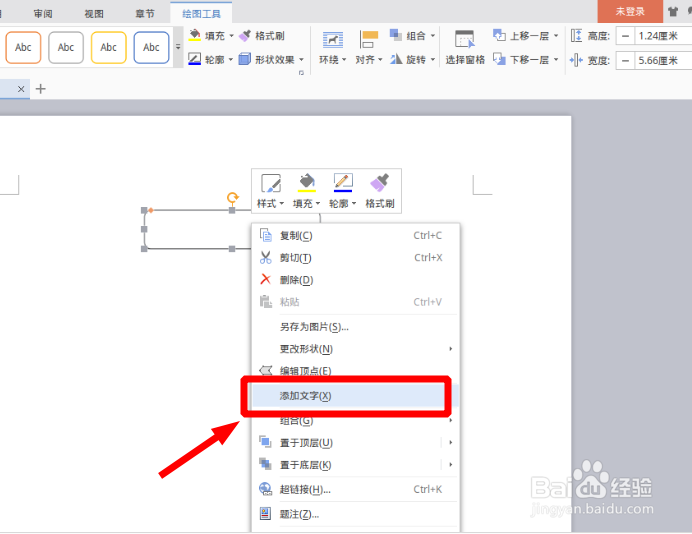Choose Add Text (添加文字)
The width and height of the screenshot is (692, 534).
click(356, 396)
